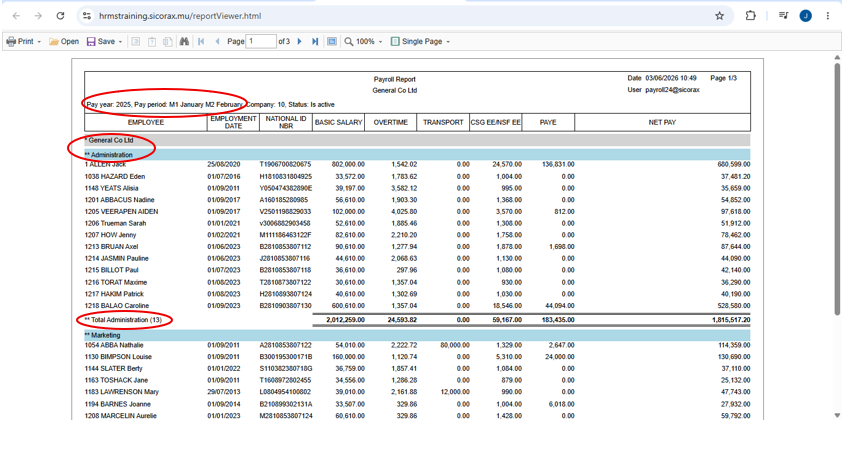This screenshot has width=846, height=451.
Task: Click employee 1218 BALAO Caroline
Action: pyautogui.click(x=117, y=305)
